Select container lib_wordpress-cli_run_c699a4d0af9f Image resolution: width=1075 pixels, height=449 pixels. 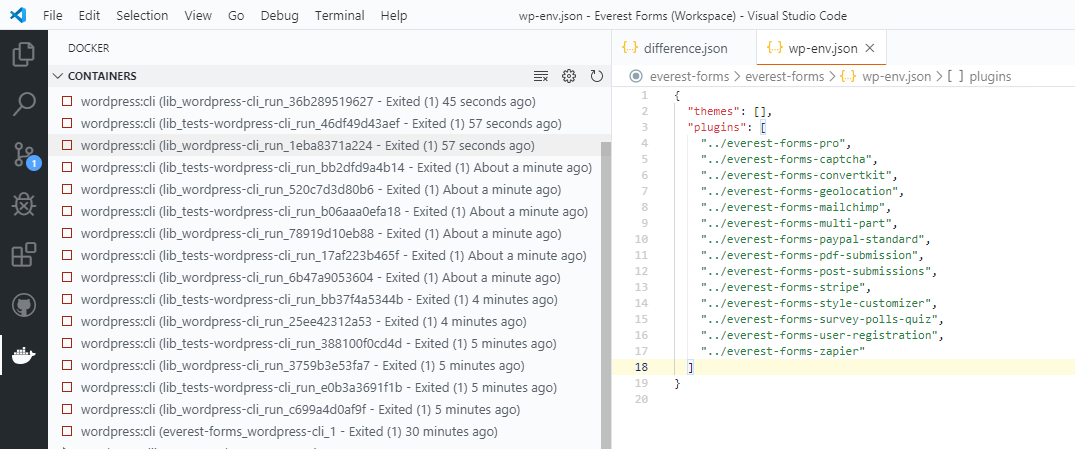coord(324,409)
